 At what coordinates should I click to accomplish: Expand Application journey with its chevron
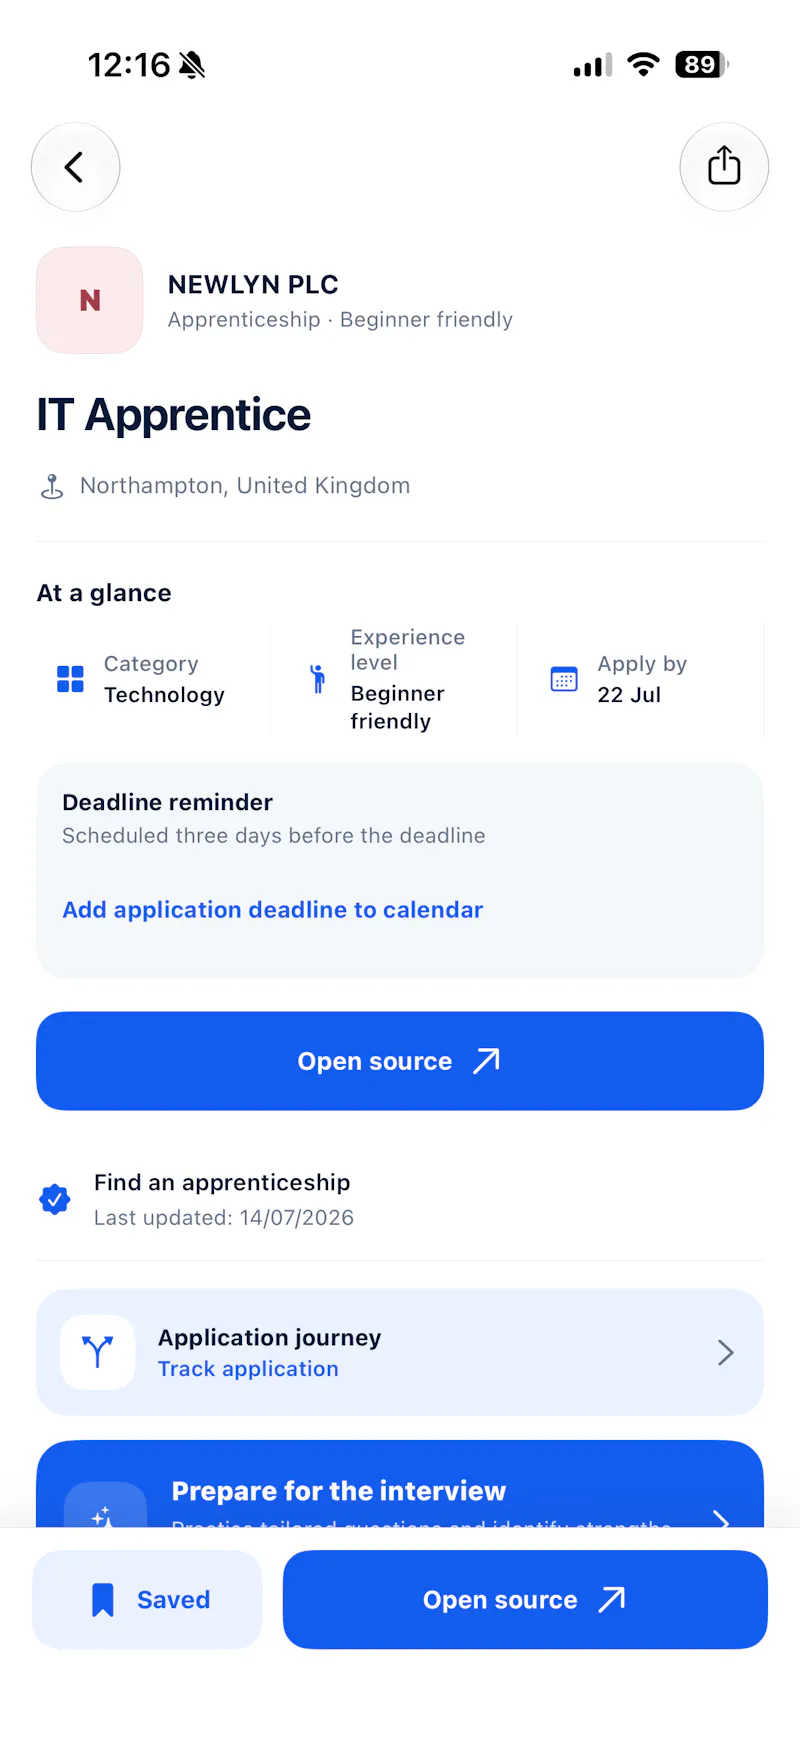point(726,1353)
